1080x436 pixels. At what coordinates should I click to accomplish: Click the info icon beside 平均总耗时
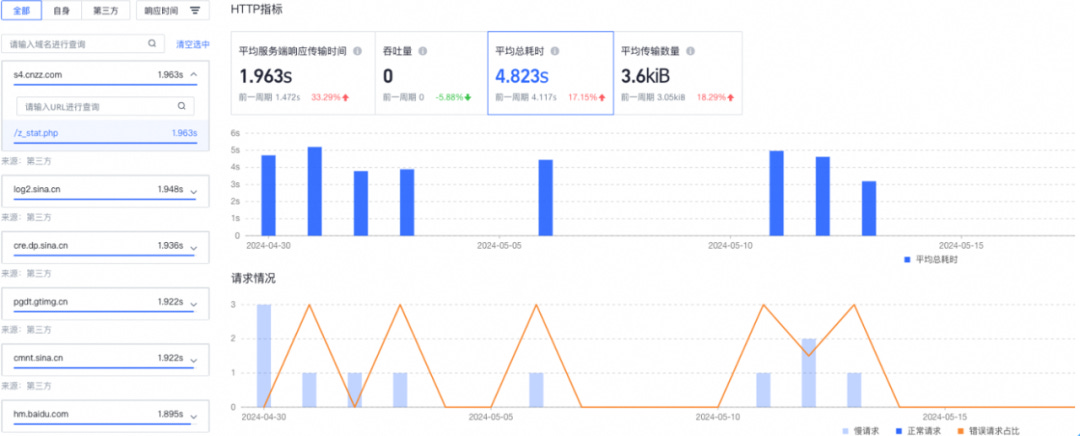(555, 51)
